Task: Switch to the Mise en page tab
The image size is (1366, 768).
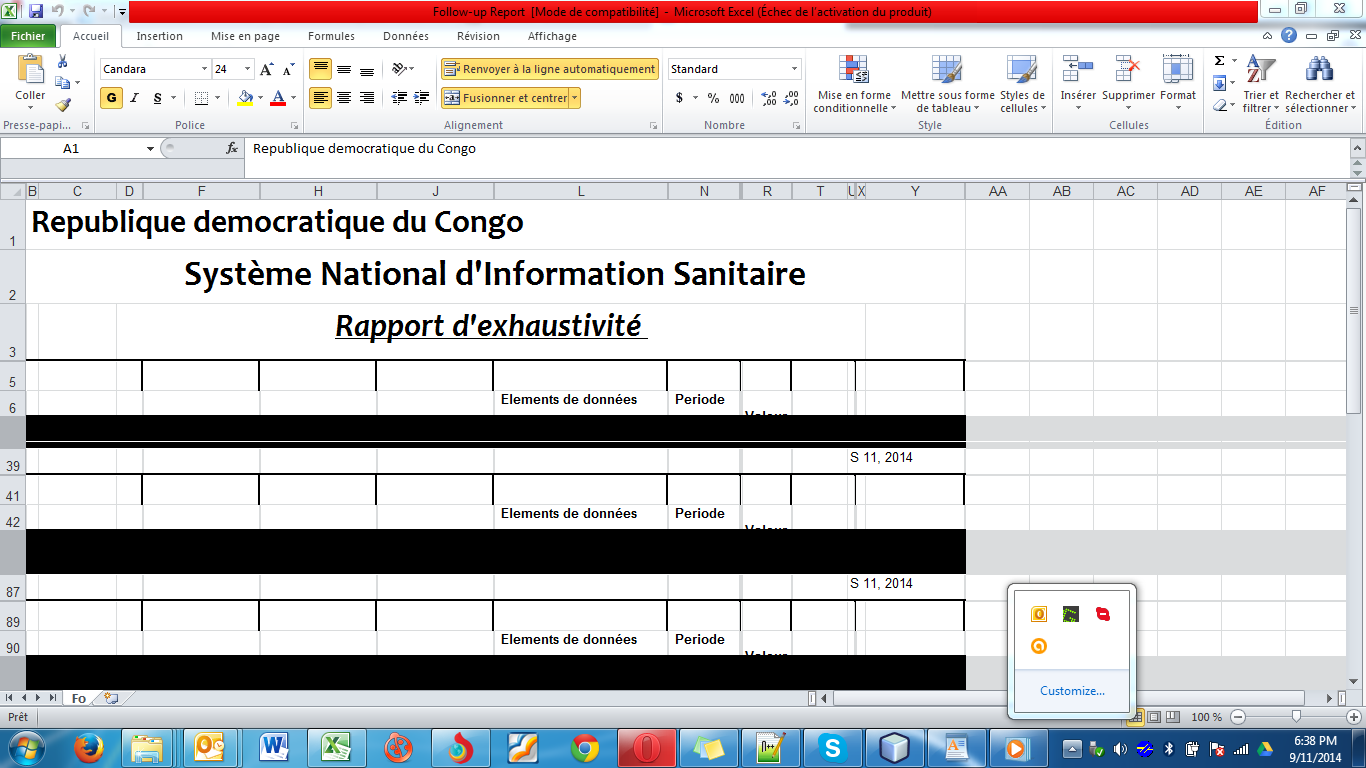Action: point(245,36)
